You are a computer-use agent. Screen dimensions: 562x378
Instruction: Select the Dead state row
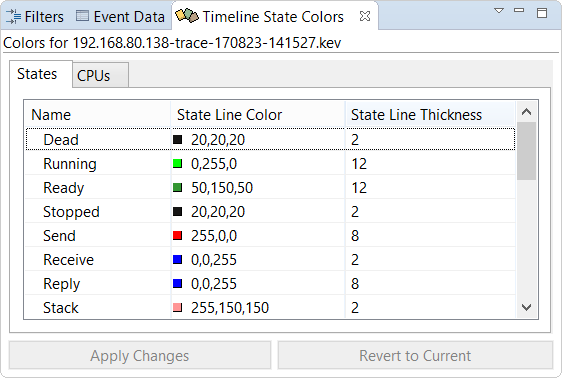coord(270,139)
